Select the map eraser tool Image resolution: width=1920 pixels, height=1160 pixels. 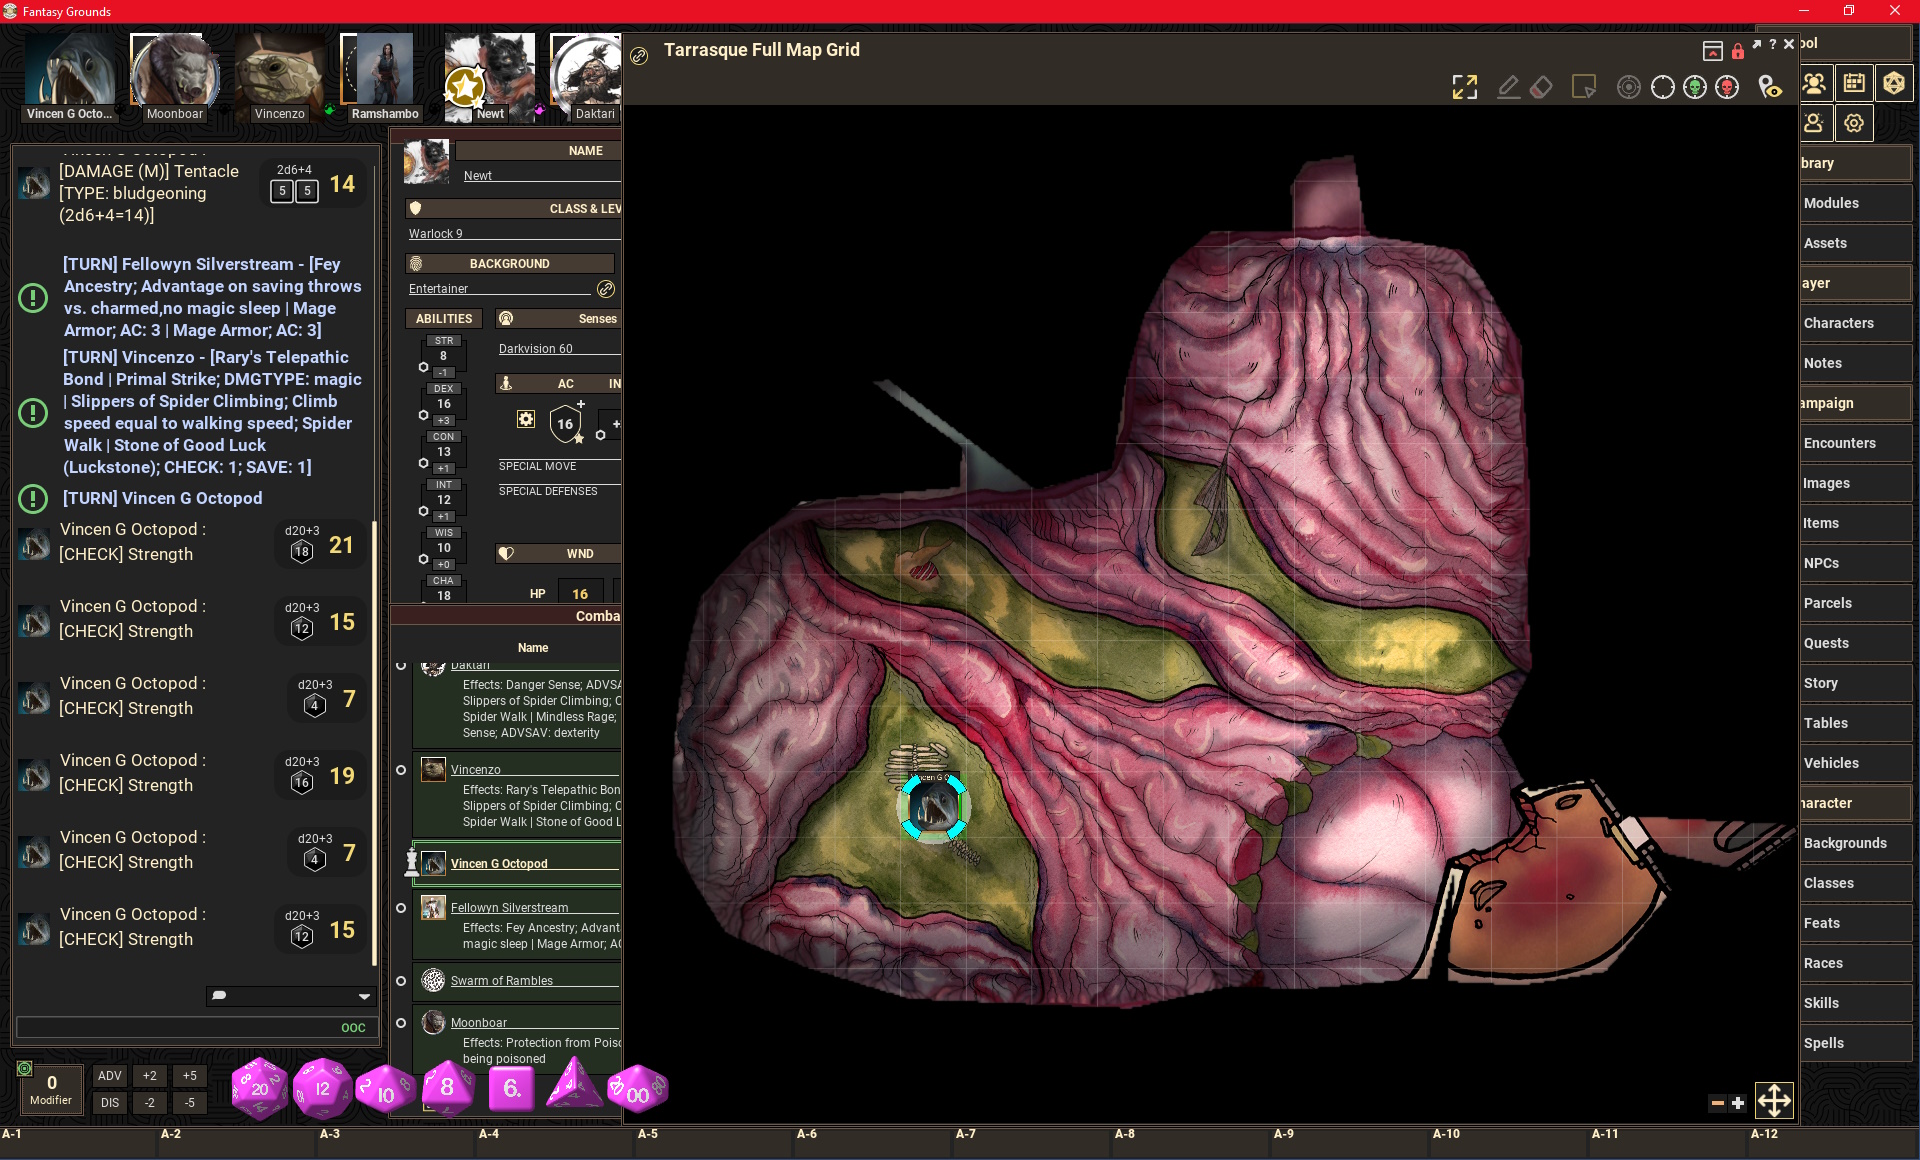(1541, 88)
